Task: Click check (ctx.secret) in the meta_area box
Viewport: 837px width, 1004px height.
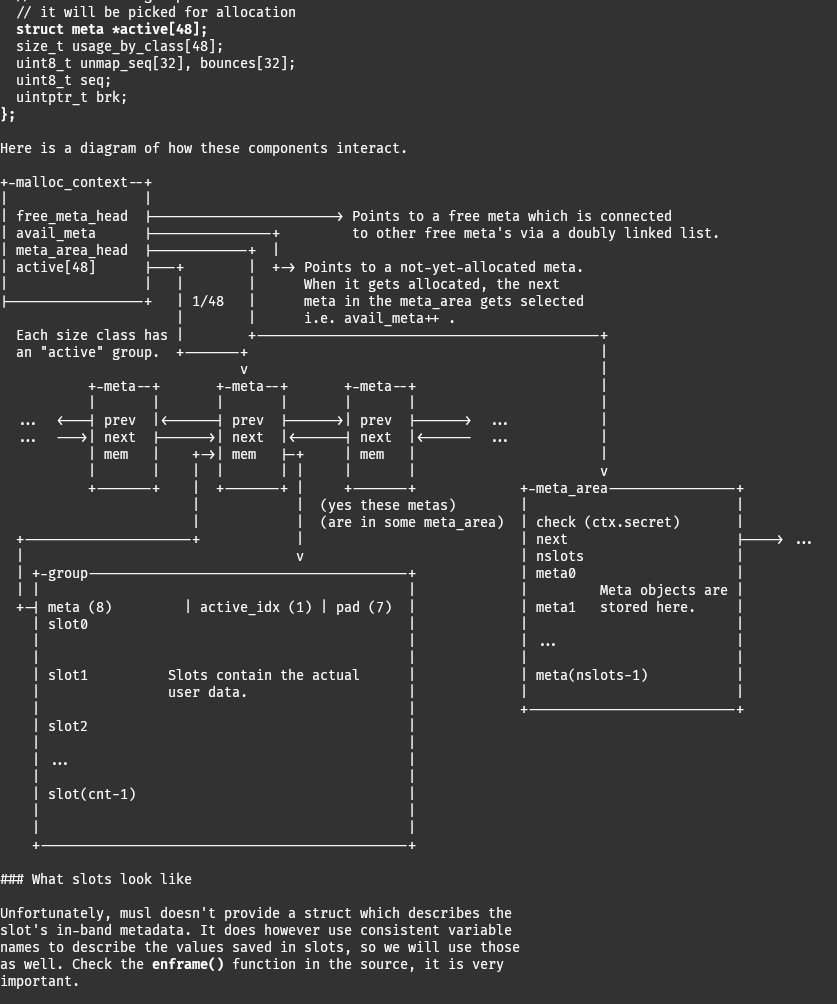Action: [607, 522]
